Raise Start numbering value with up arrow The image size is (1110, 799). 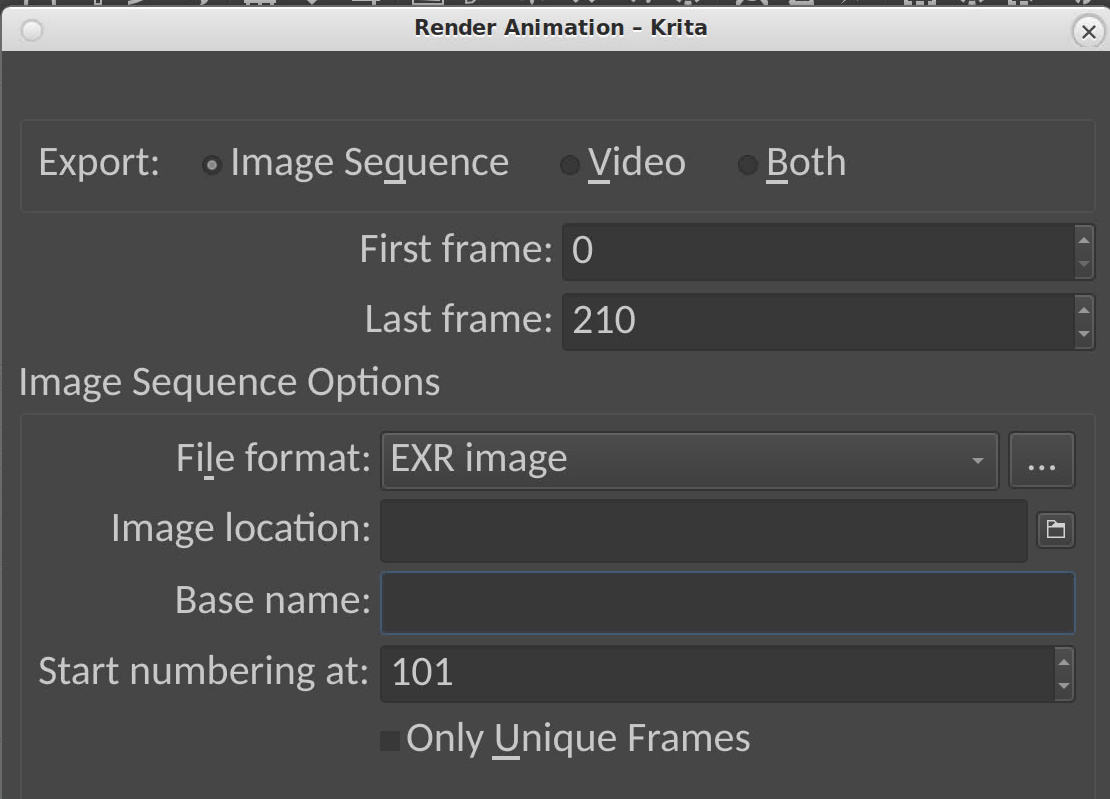tap(1063, 660)
